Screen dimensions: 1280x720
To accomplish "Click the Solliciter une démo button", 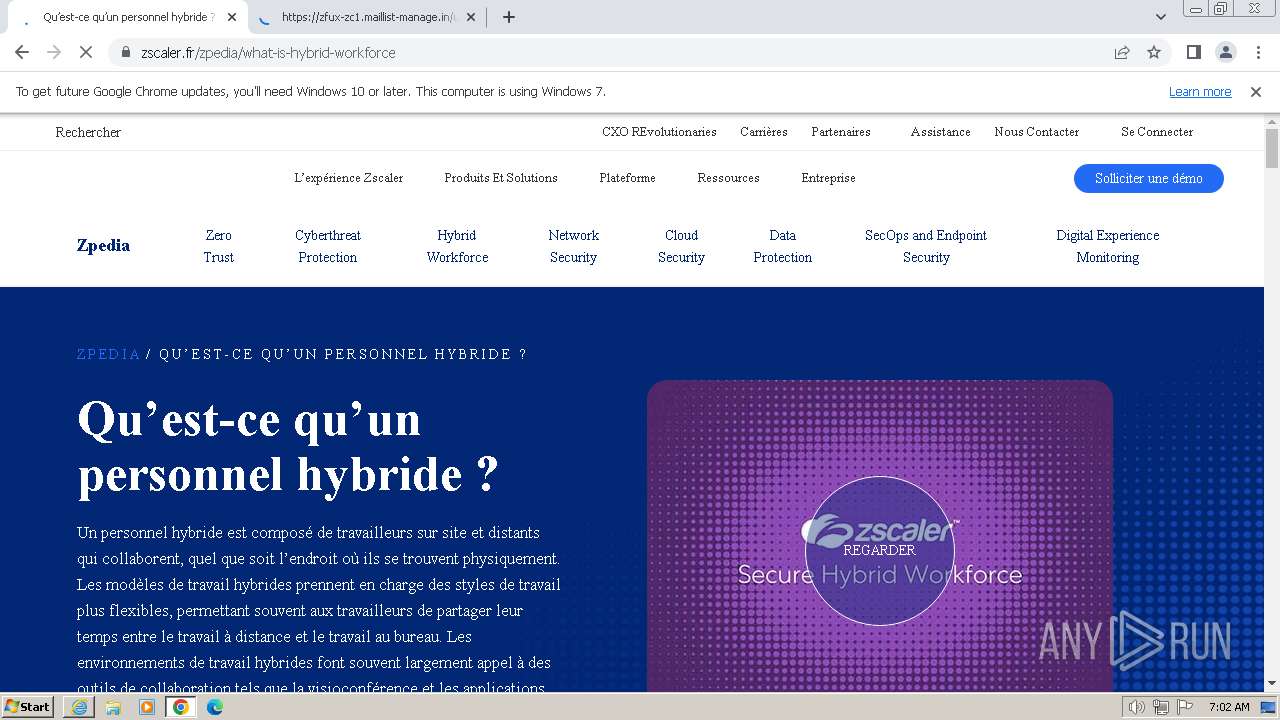I will coord(1148,178).
